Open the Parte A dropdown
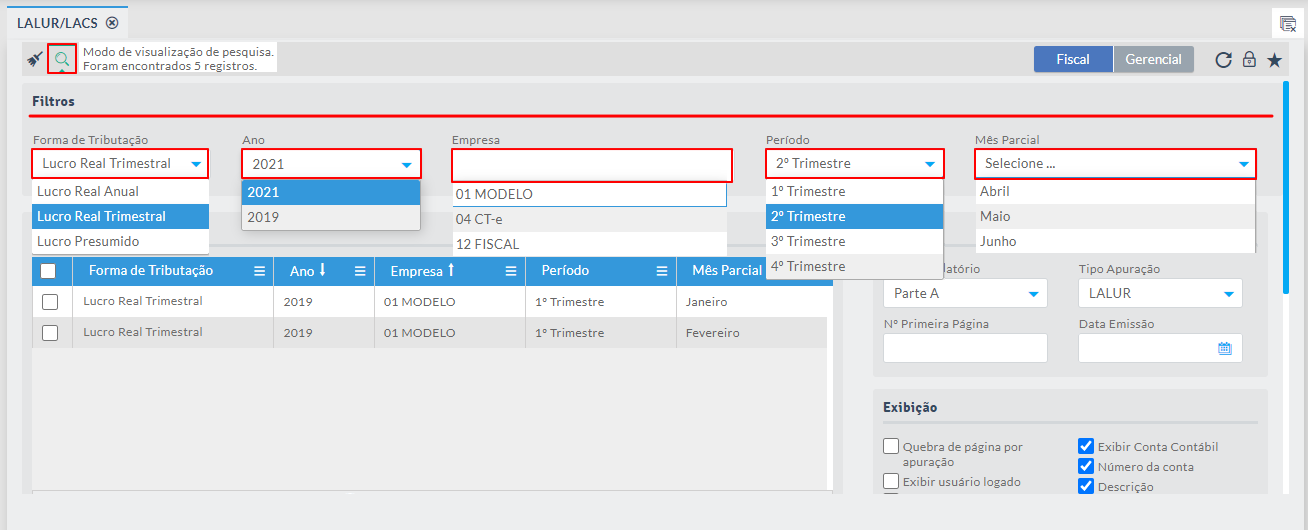 point(1033,294)
